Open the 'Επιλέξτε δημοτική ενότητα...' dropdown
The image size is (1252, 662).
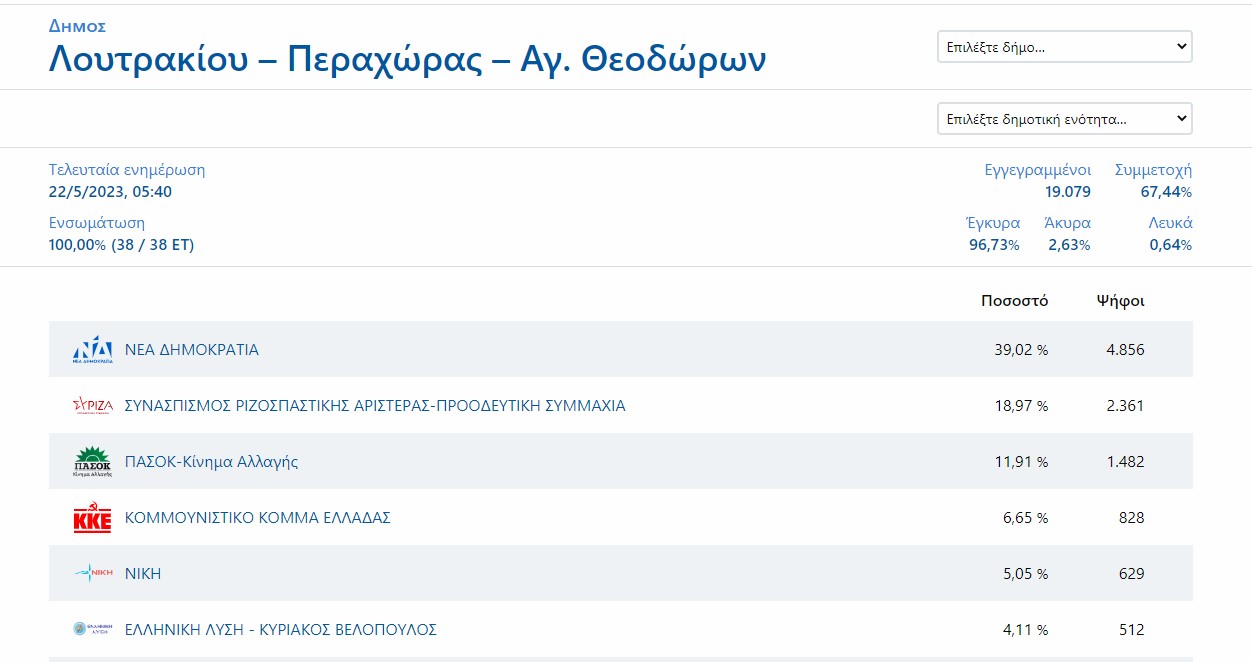click(x=1064, y=119)
